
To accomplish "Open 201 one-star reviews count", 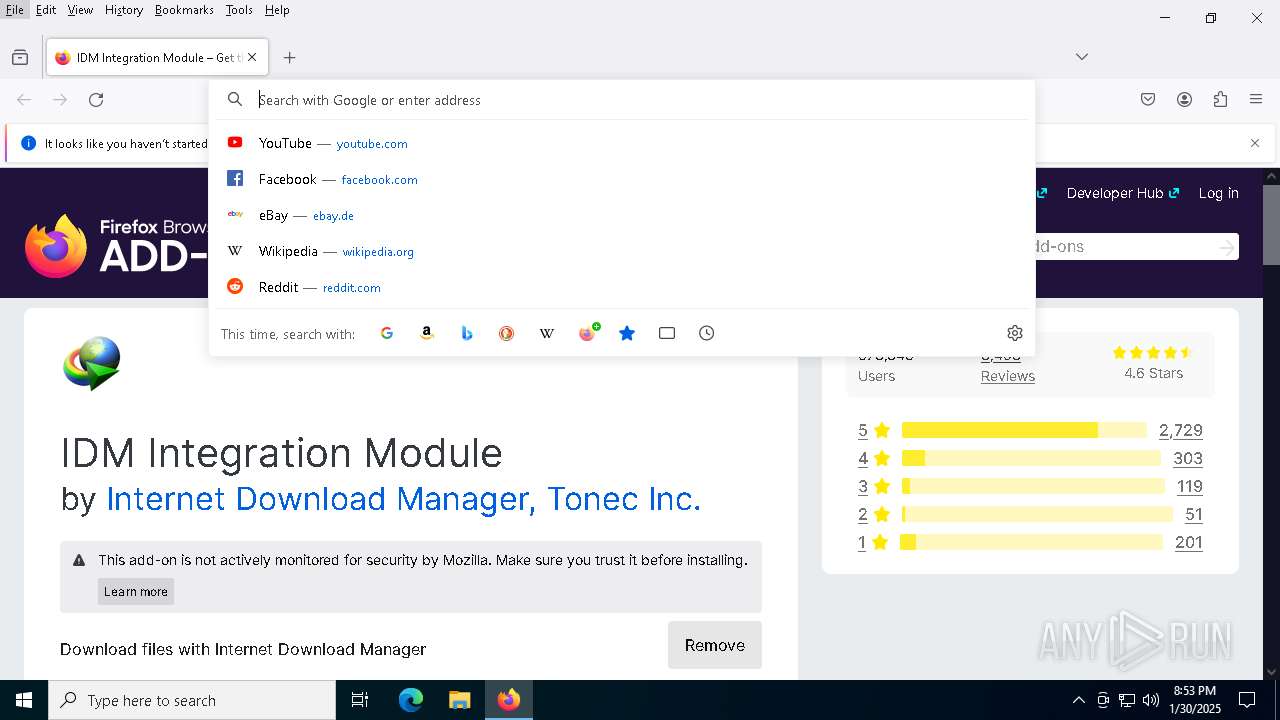I will click(x=1189, y=542).
